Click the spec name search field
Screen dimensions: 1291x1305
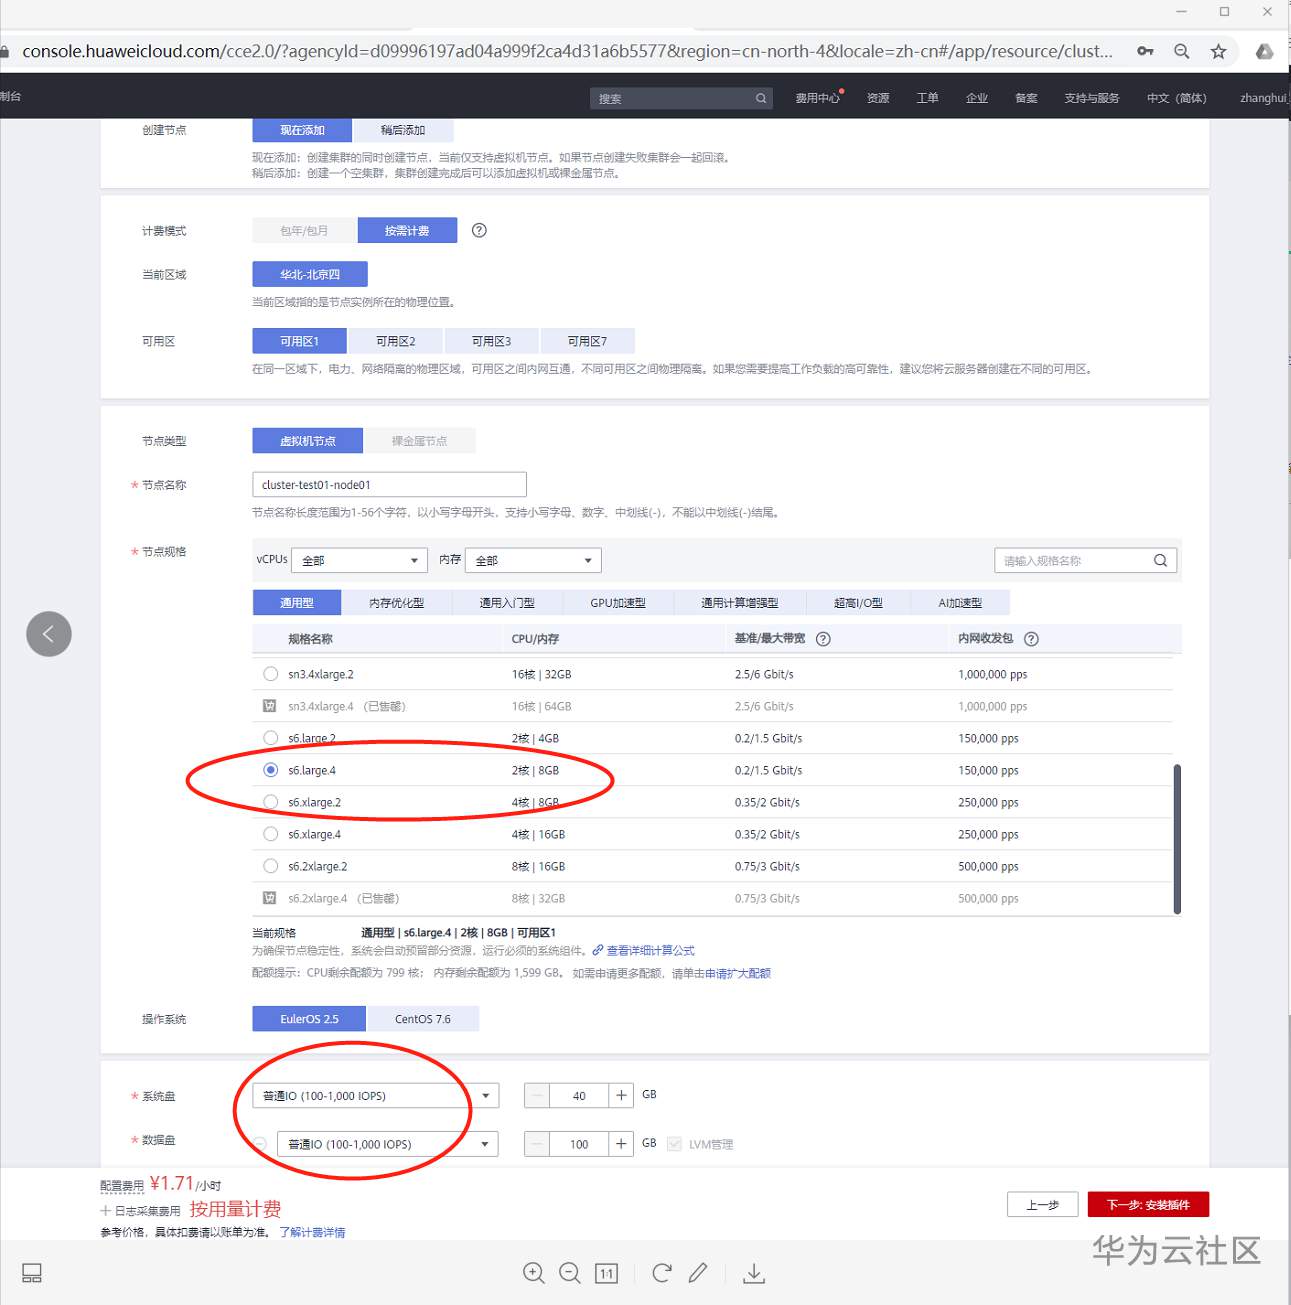pyautogui.click(x=1085, y=561)
